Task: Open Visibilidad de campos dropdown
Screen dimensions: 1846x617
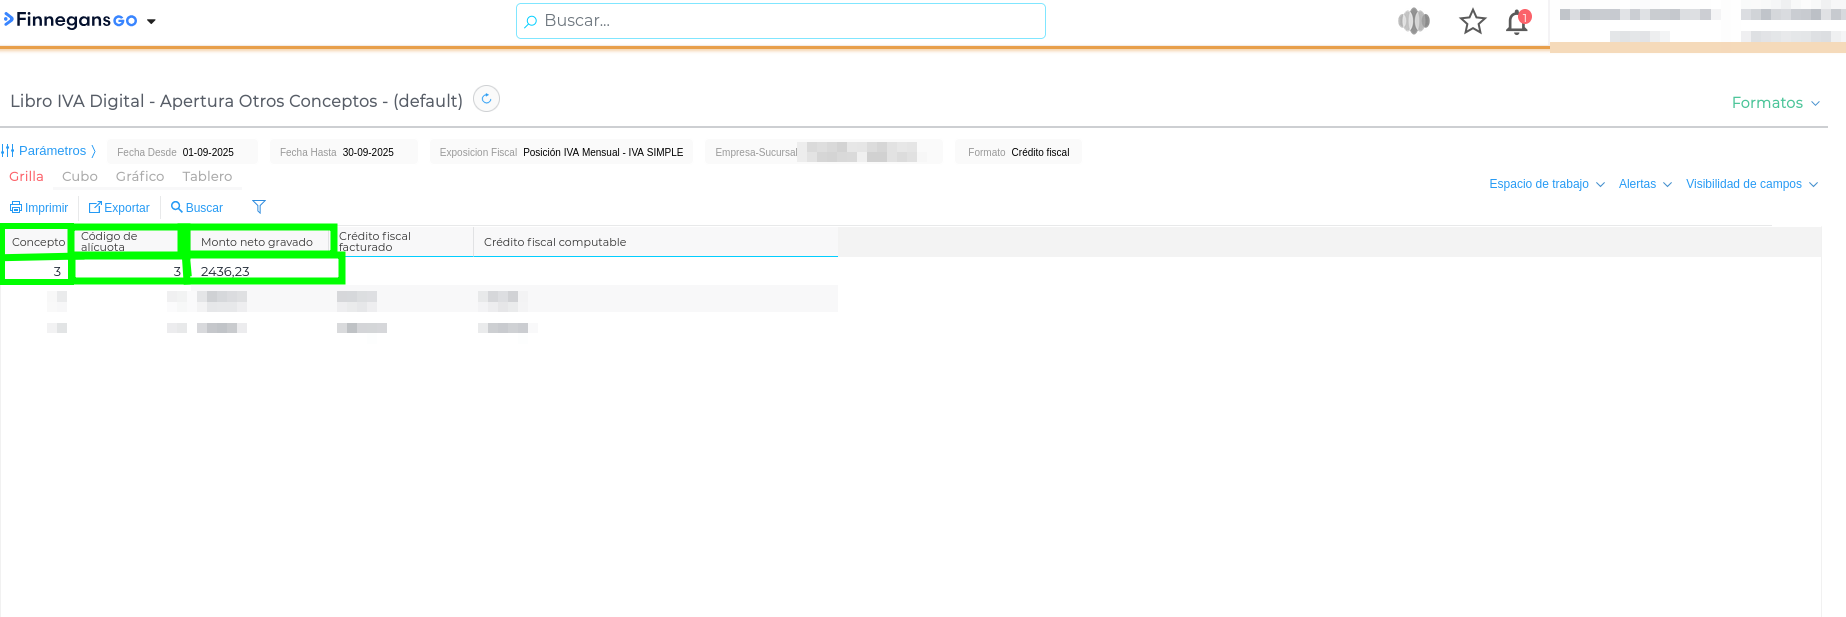Action: [x=1751, y=184]
